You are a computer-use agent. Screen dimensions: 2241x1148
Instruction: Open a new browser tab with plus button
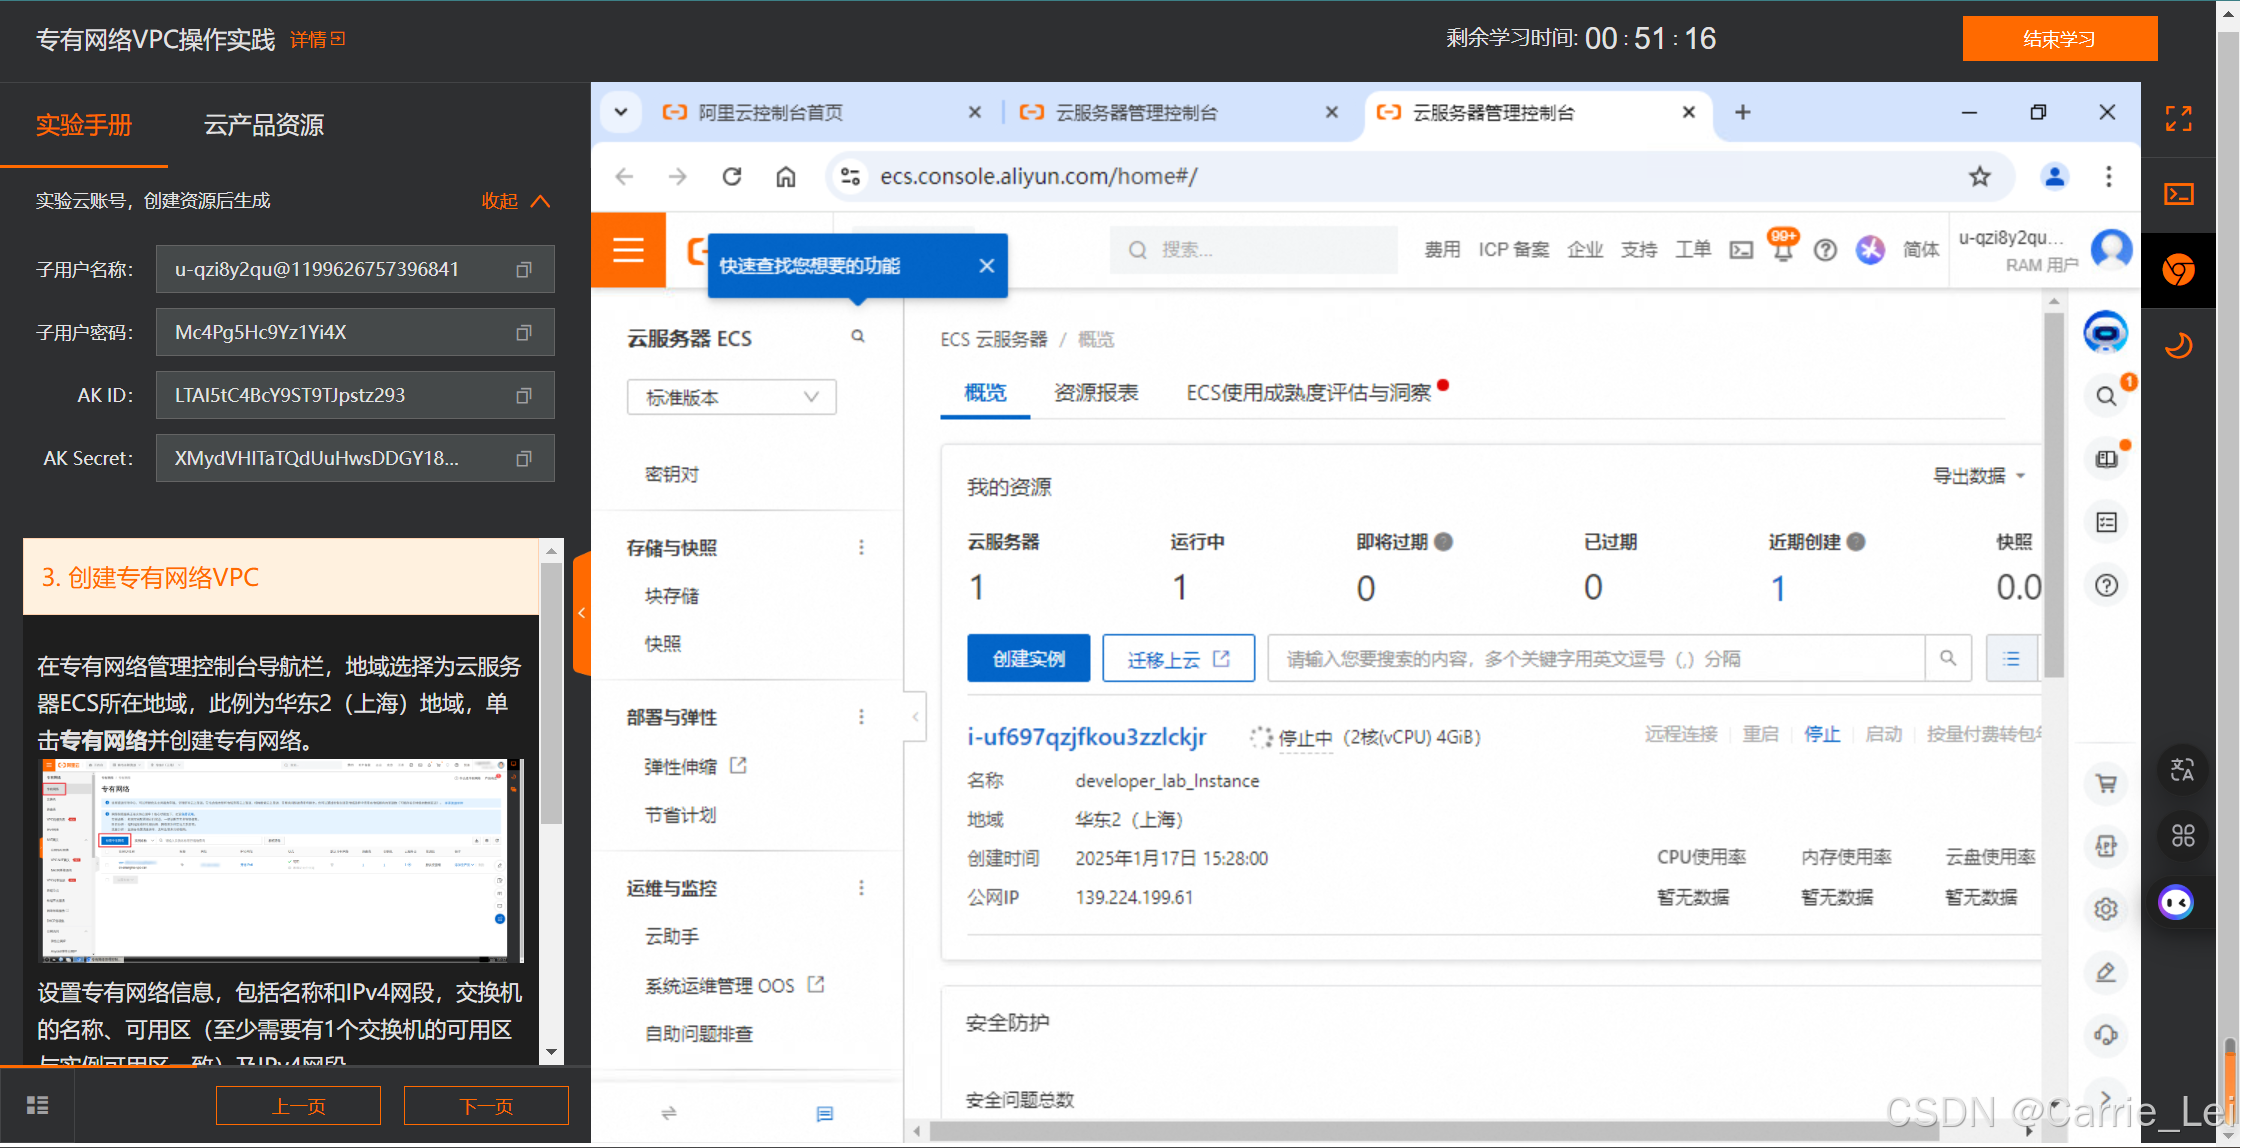click(1742, 113)
